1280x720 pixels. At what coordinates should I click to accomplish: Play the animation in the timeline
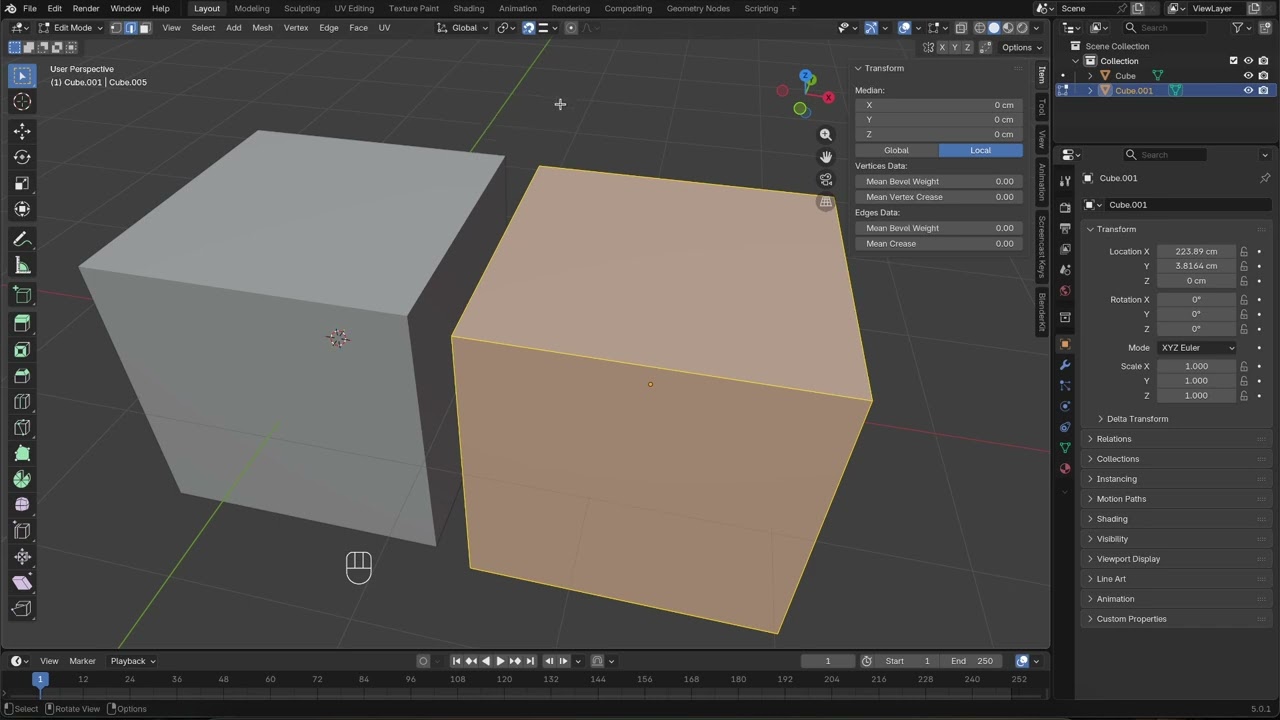coord(500,661)
